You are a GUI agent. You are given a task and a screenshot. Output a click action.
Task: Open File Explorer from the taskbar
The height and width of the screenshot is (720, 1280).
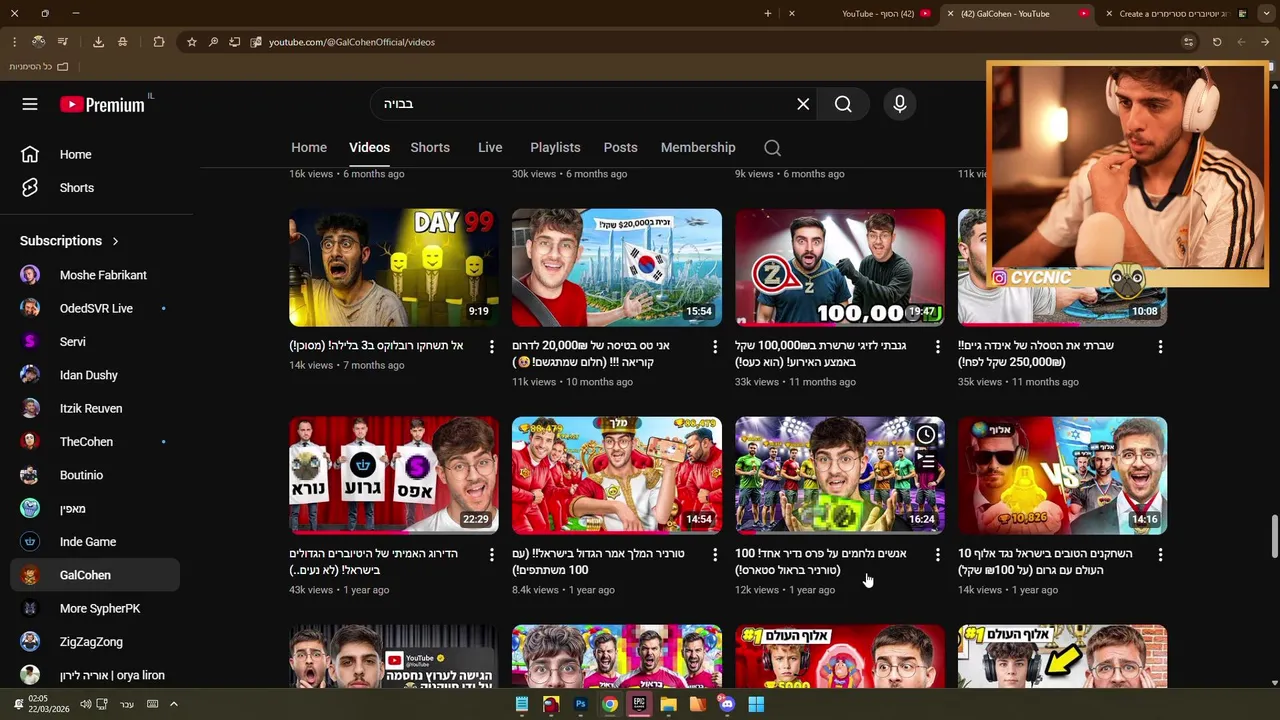(668, 704)
